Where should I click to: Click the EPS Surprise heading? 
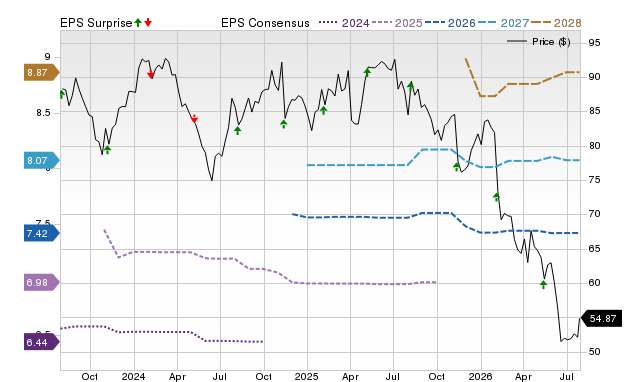click(x=96, y=23)
